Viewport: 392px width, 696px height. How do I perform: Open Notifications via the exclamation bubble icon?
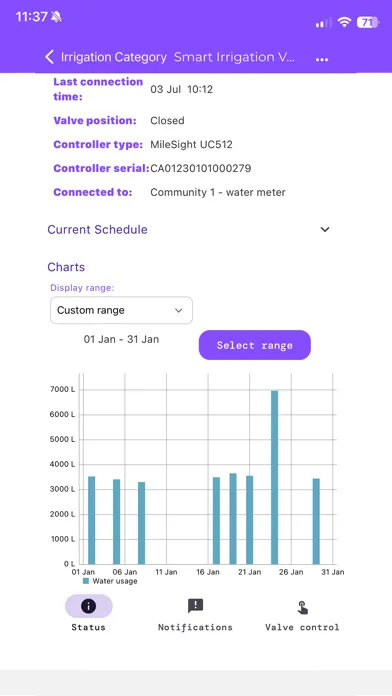point(195,605)
